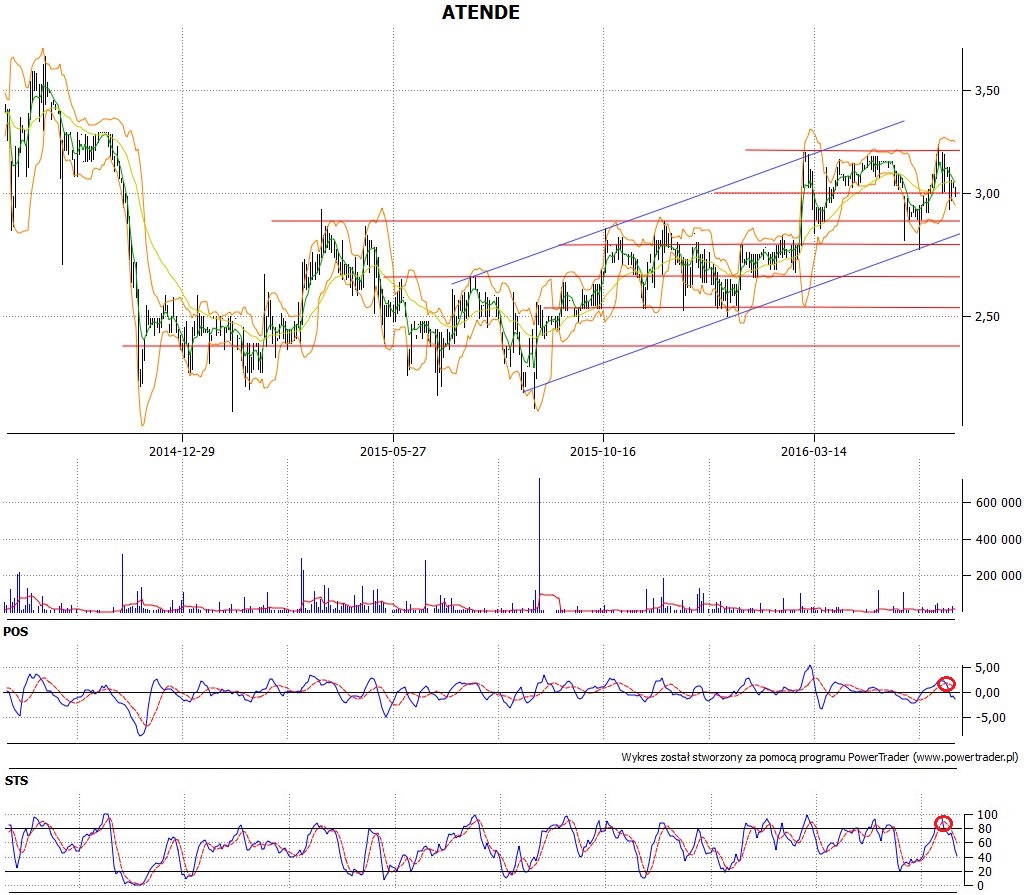Click the 60 STS axis label
Screen dimensions: 1024x895
[984, 843]
